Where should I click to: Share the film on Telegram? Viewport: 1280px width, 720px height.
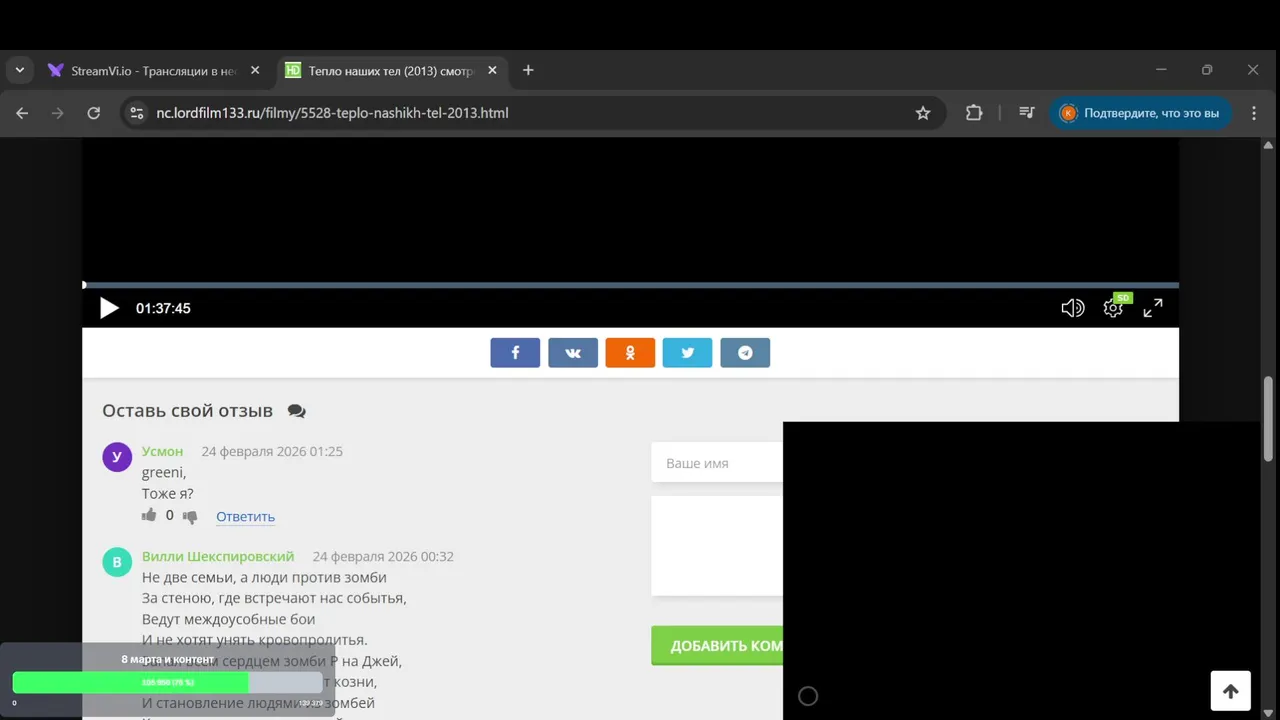(x=745, y=353)
